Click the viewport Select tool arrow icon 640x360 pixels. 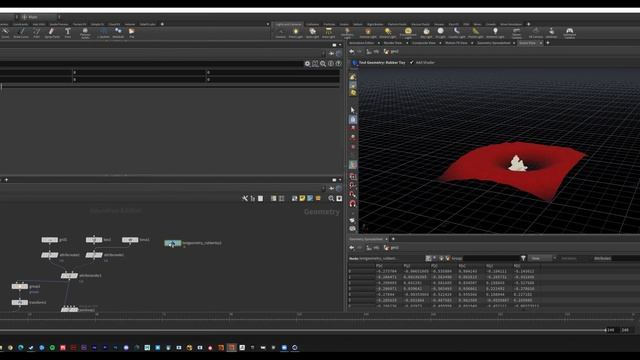coord(353,110)
